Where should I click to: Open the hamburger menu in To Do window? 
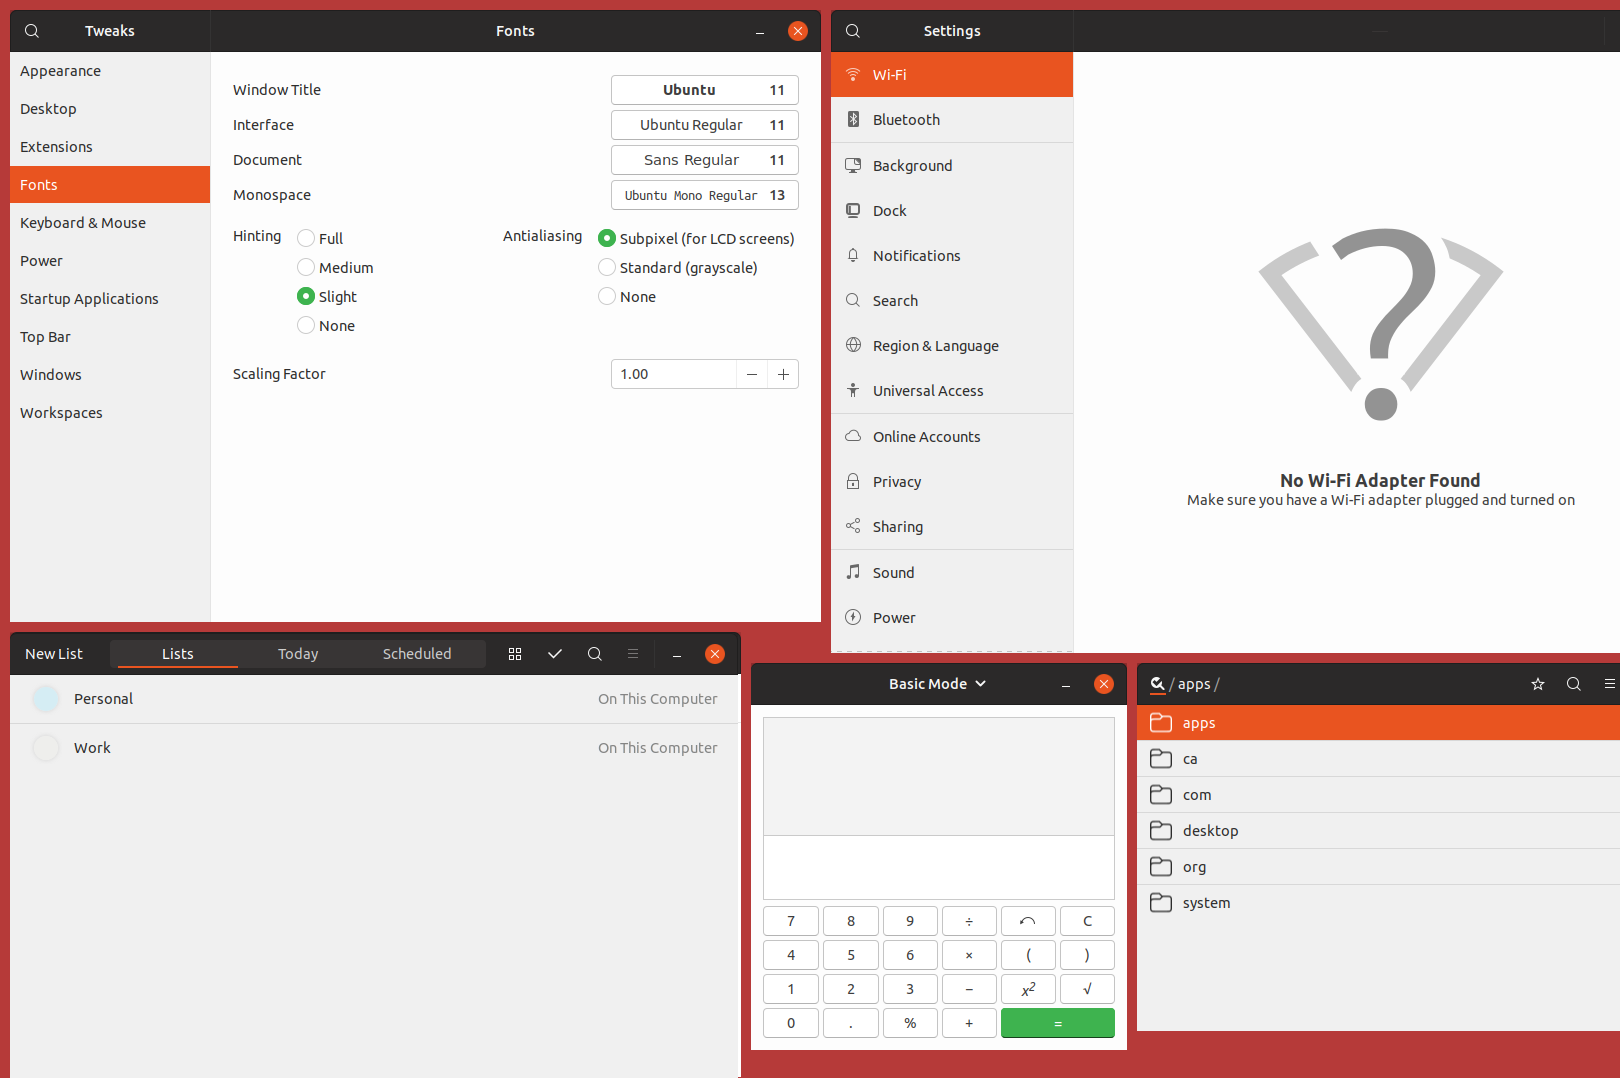633,654
